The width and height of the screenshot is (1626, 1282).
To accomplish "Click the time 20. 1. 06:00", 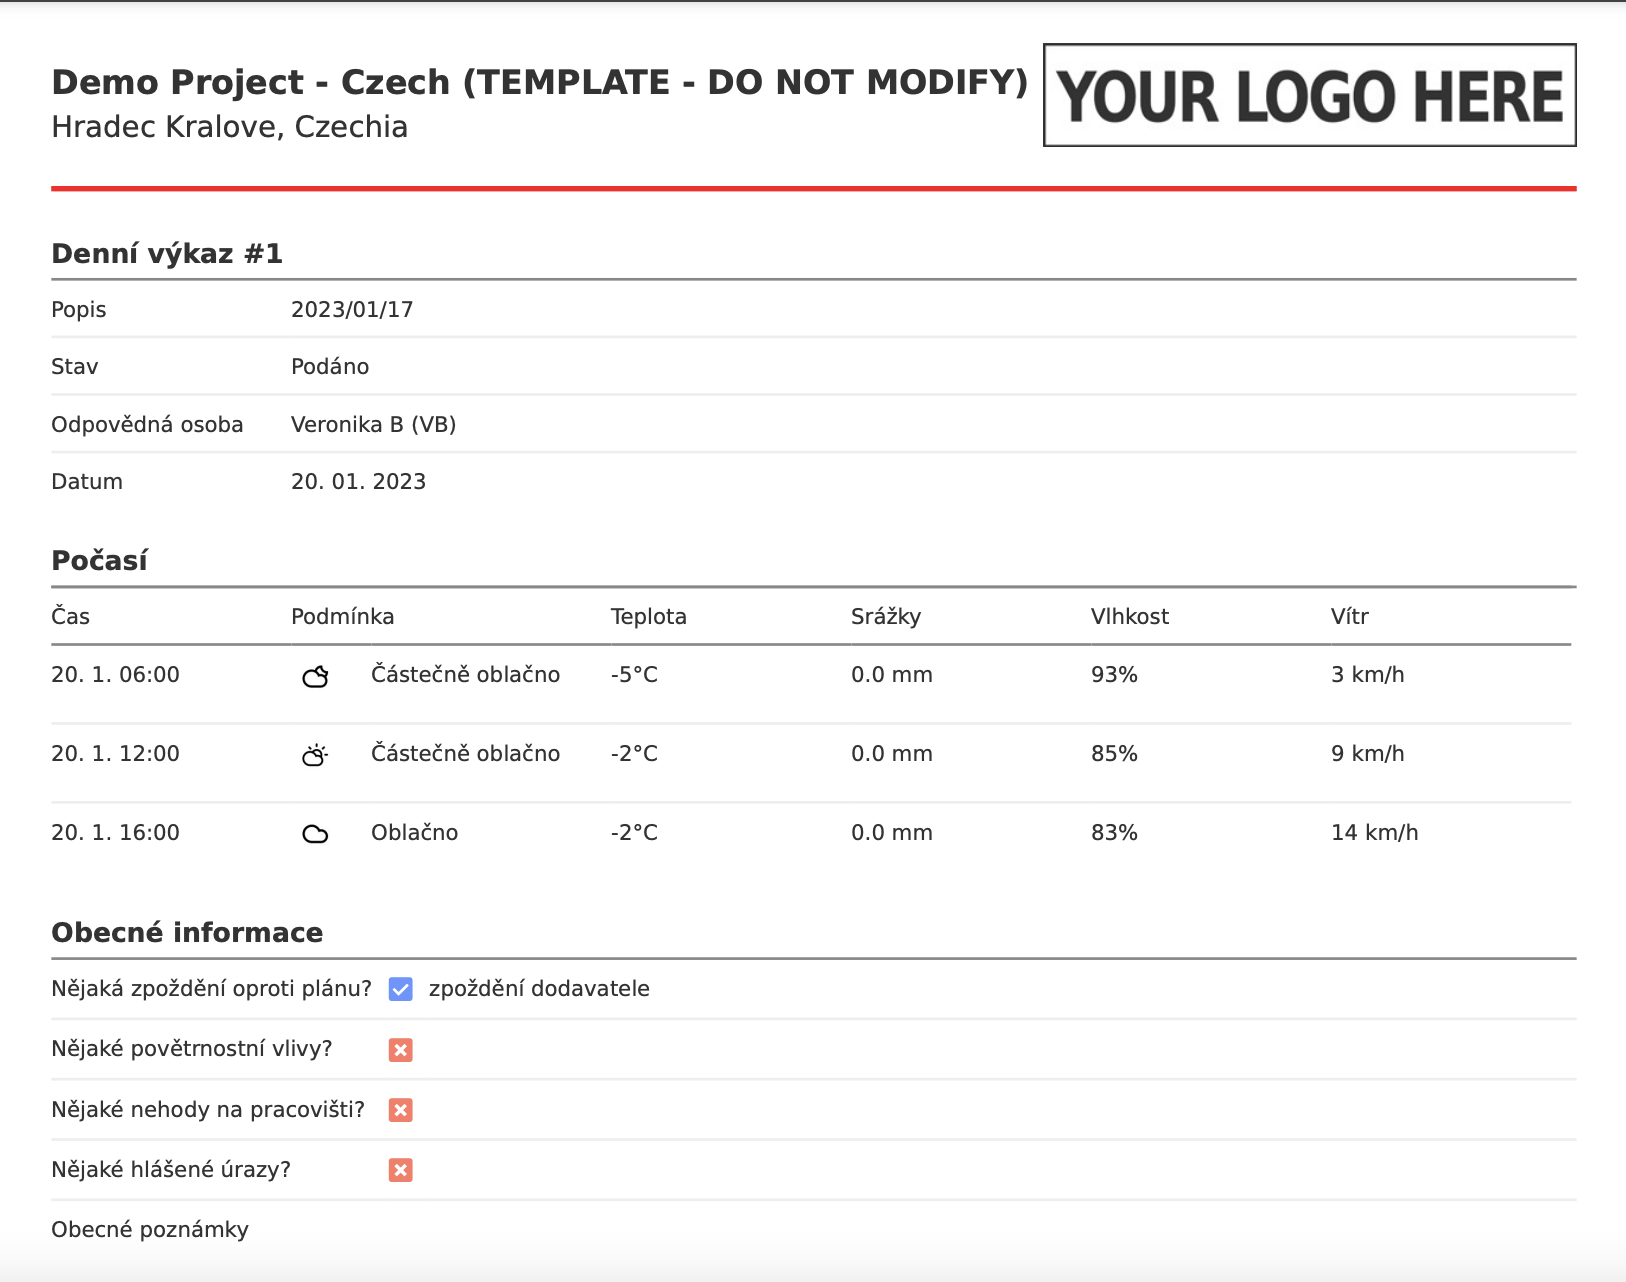I will pos(116,675).
